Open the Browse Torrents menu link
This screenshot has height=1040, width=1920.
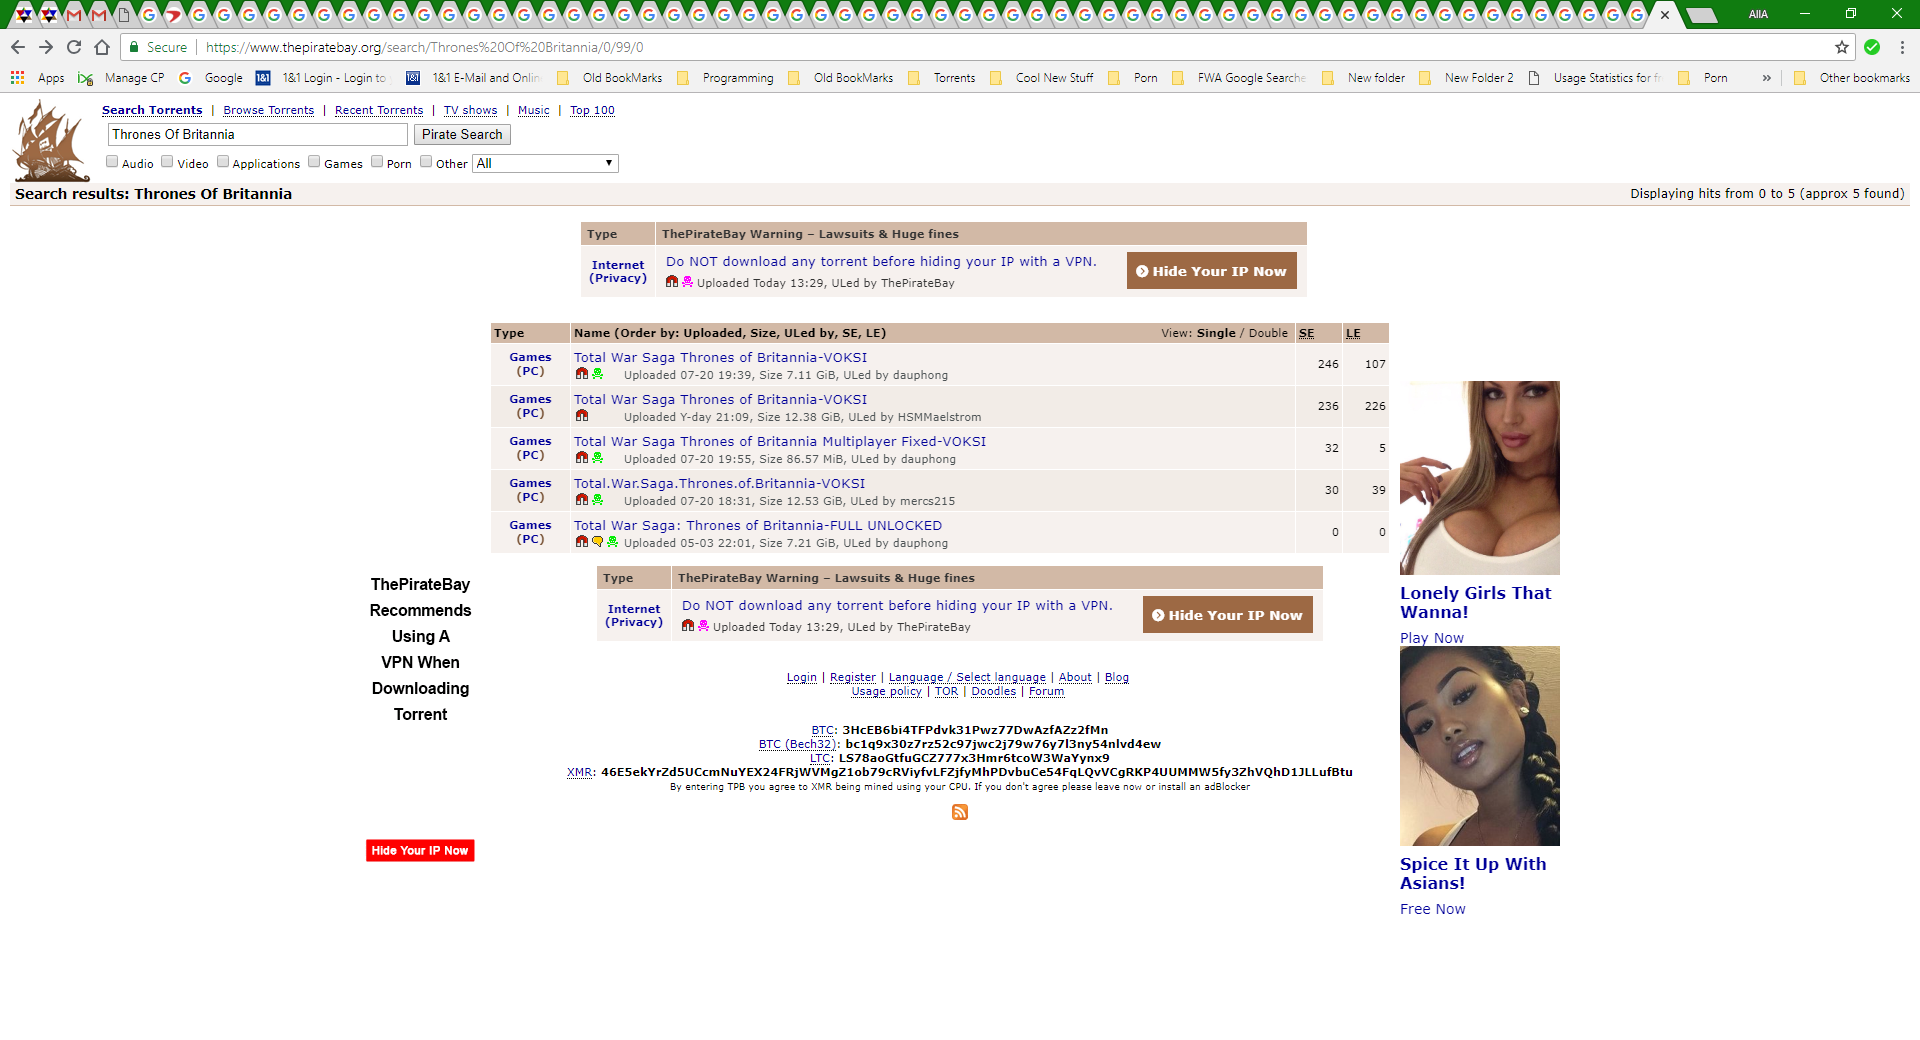click(268, 110)
